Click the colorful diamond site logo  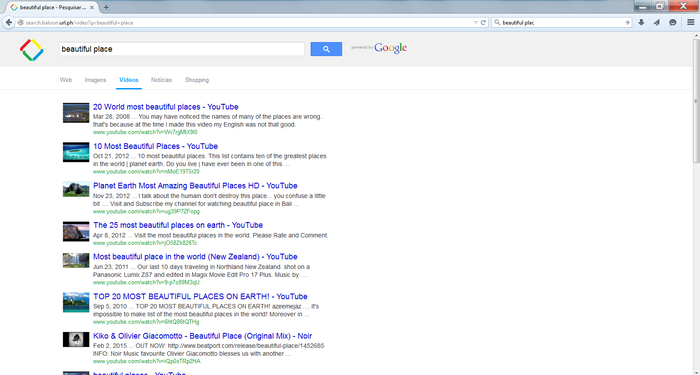pyautogui.click(x=32, y=50)
